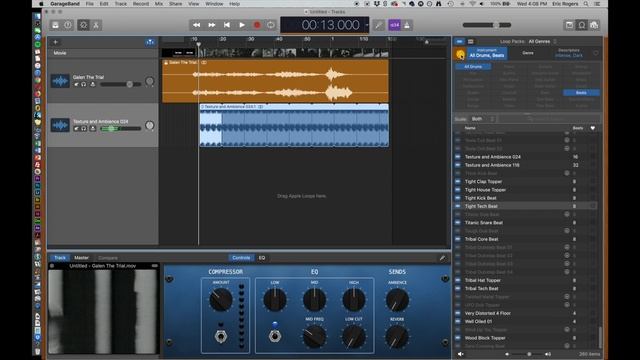Switch loop browser to button view
The width and height of the screenshot is (640, 360).
pyautogui.click(x=460, y=42)
